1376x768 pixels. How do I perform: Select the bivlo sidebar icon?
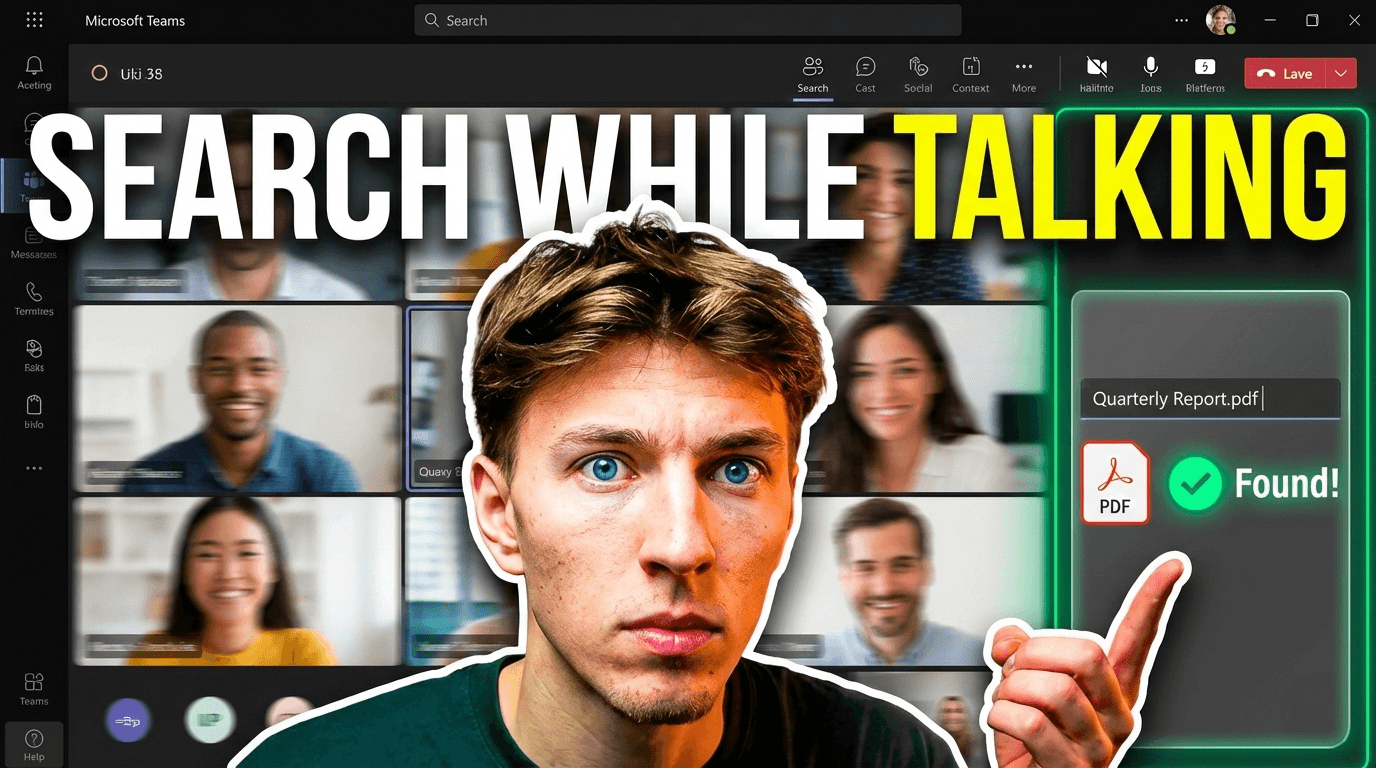pos(34,411)
